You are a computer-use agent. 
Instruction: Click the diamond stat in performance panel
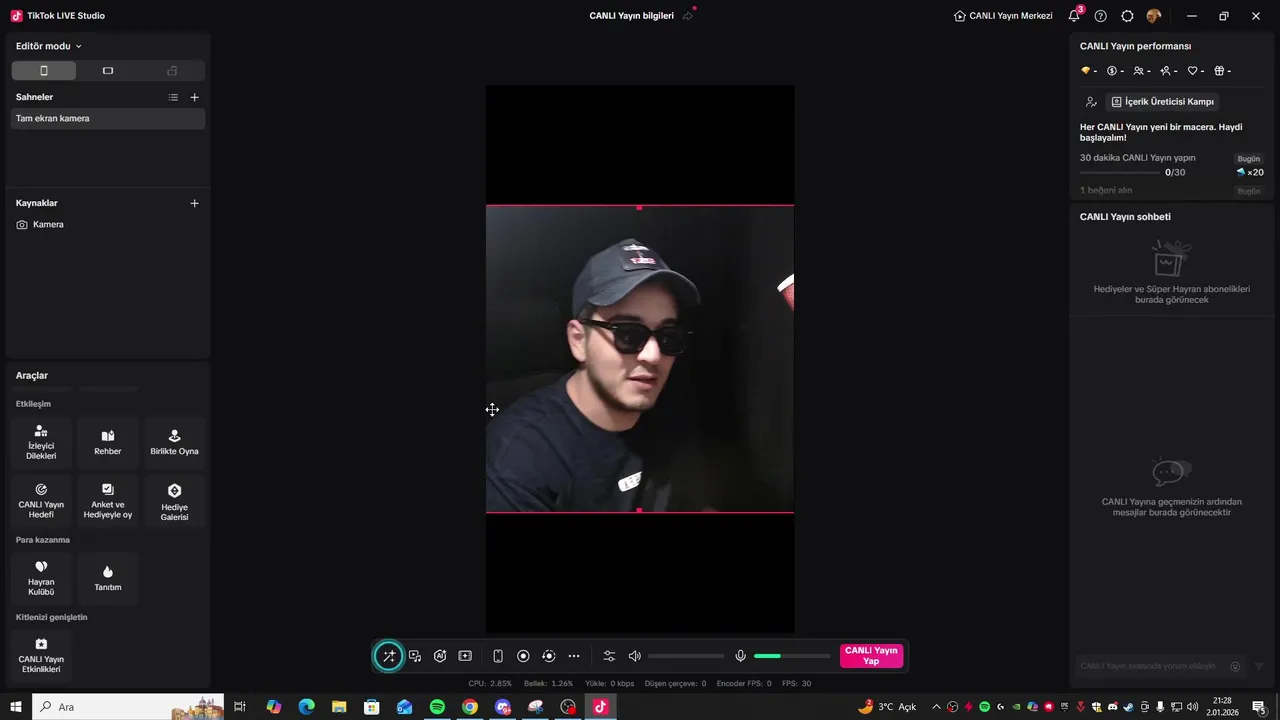[x=1089, y=71]
